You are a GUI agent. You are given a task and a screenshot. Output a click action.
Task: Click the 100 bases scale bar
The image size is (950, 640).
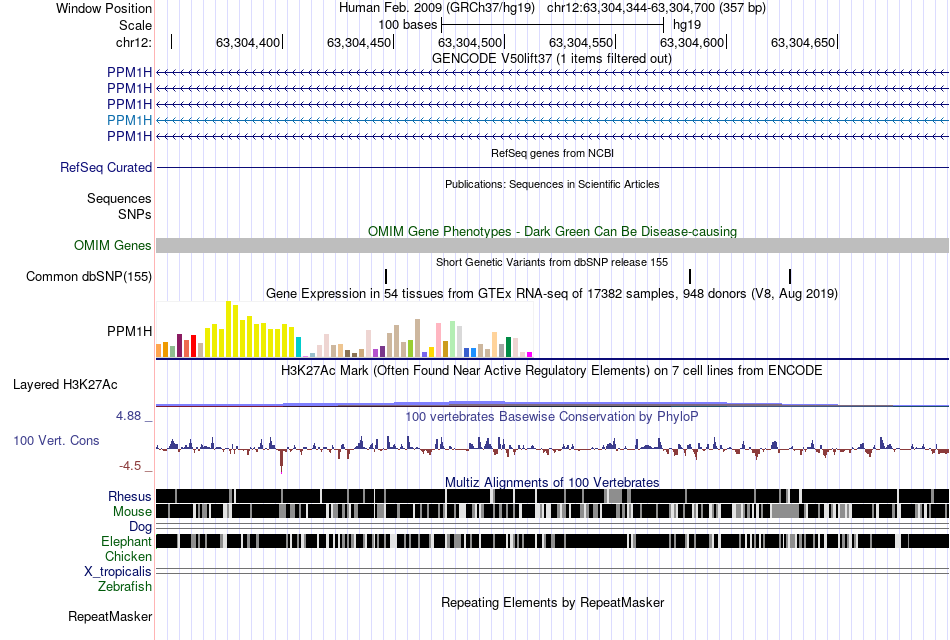point(553,25)
